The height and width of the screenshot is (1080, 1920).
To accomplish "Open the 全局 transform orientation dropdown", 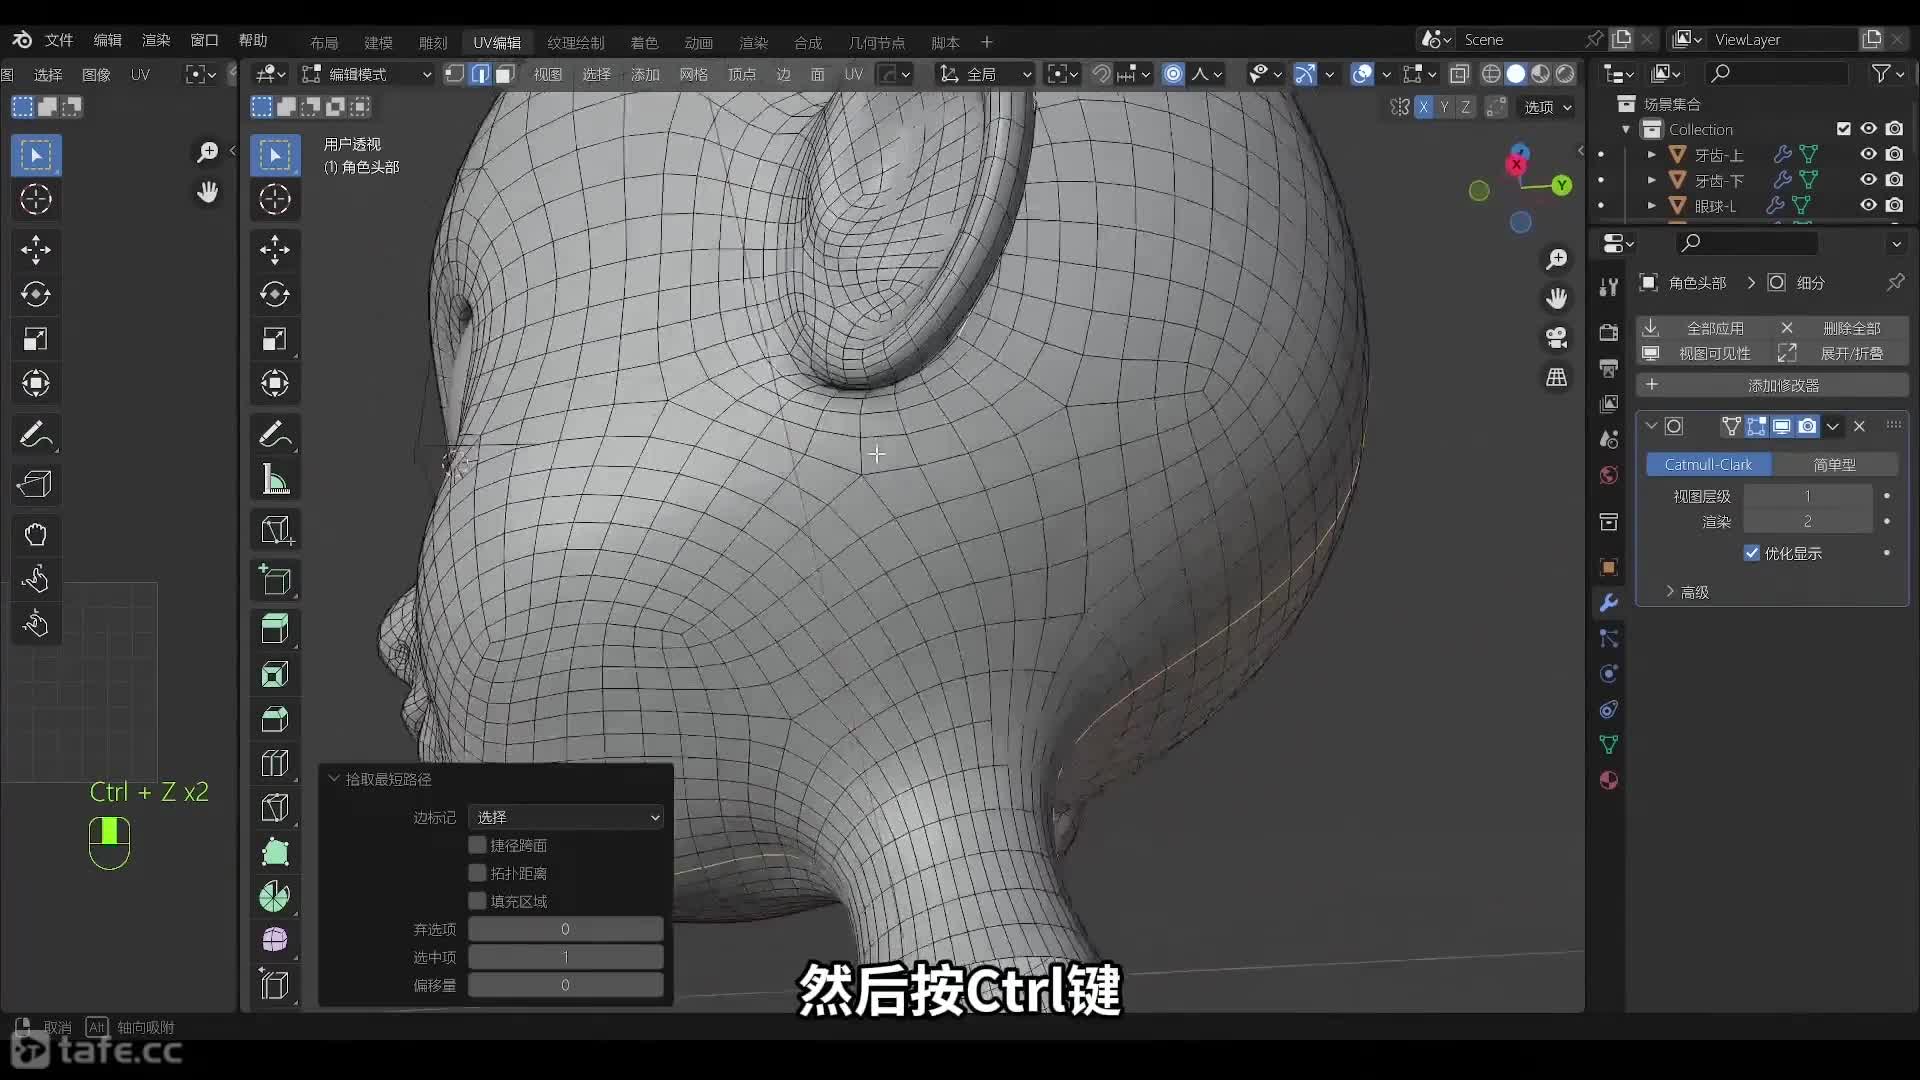I will 984,74.
